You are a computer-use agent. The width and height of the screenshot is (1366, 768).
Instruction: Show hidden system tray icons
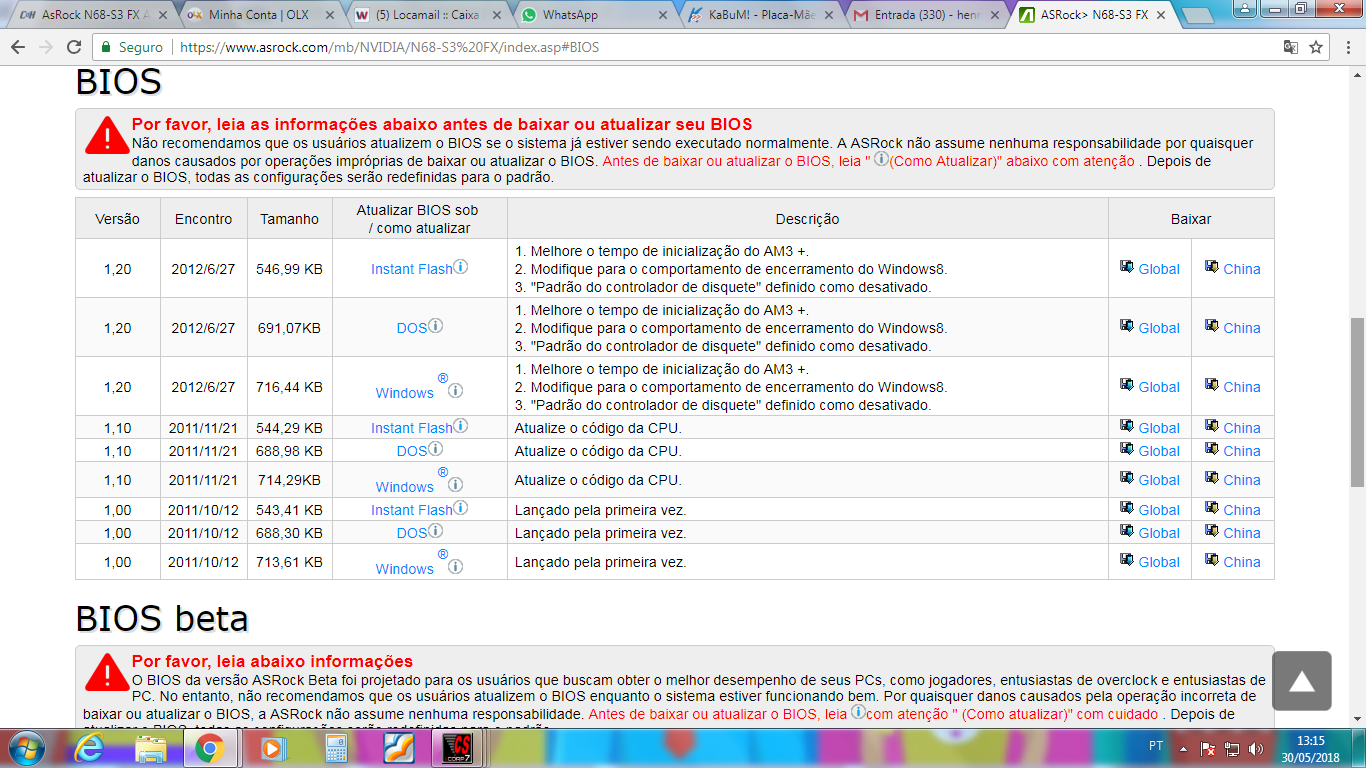[1183, 748]
